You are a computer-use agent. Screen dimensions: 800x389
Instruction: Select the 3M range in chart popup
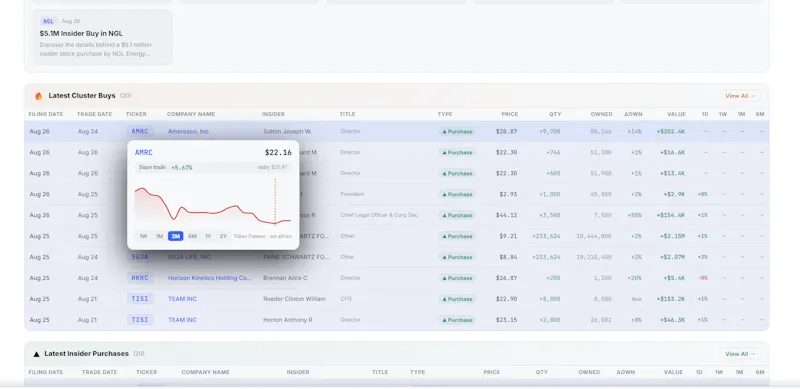[176, 236]
